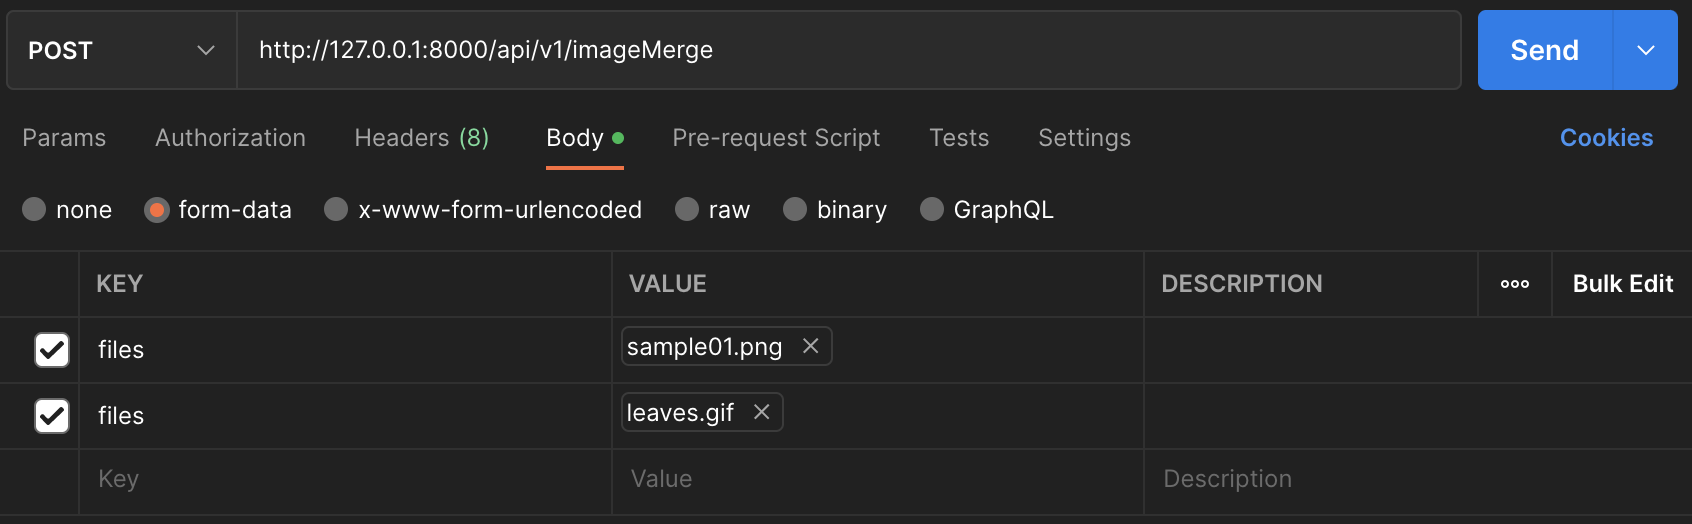Viewport: 1692px width, 524px height.
Task: Toggle the first files row checkbox
Action: point(52,350)
